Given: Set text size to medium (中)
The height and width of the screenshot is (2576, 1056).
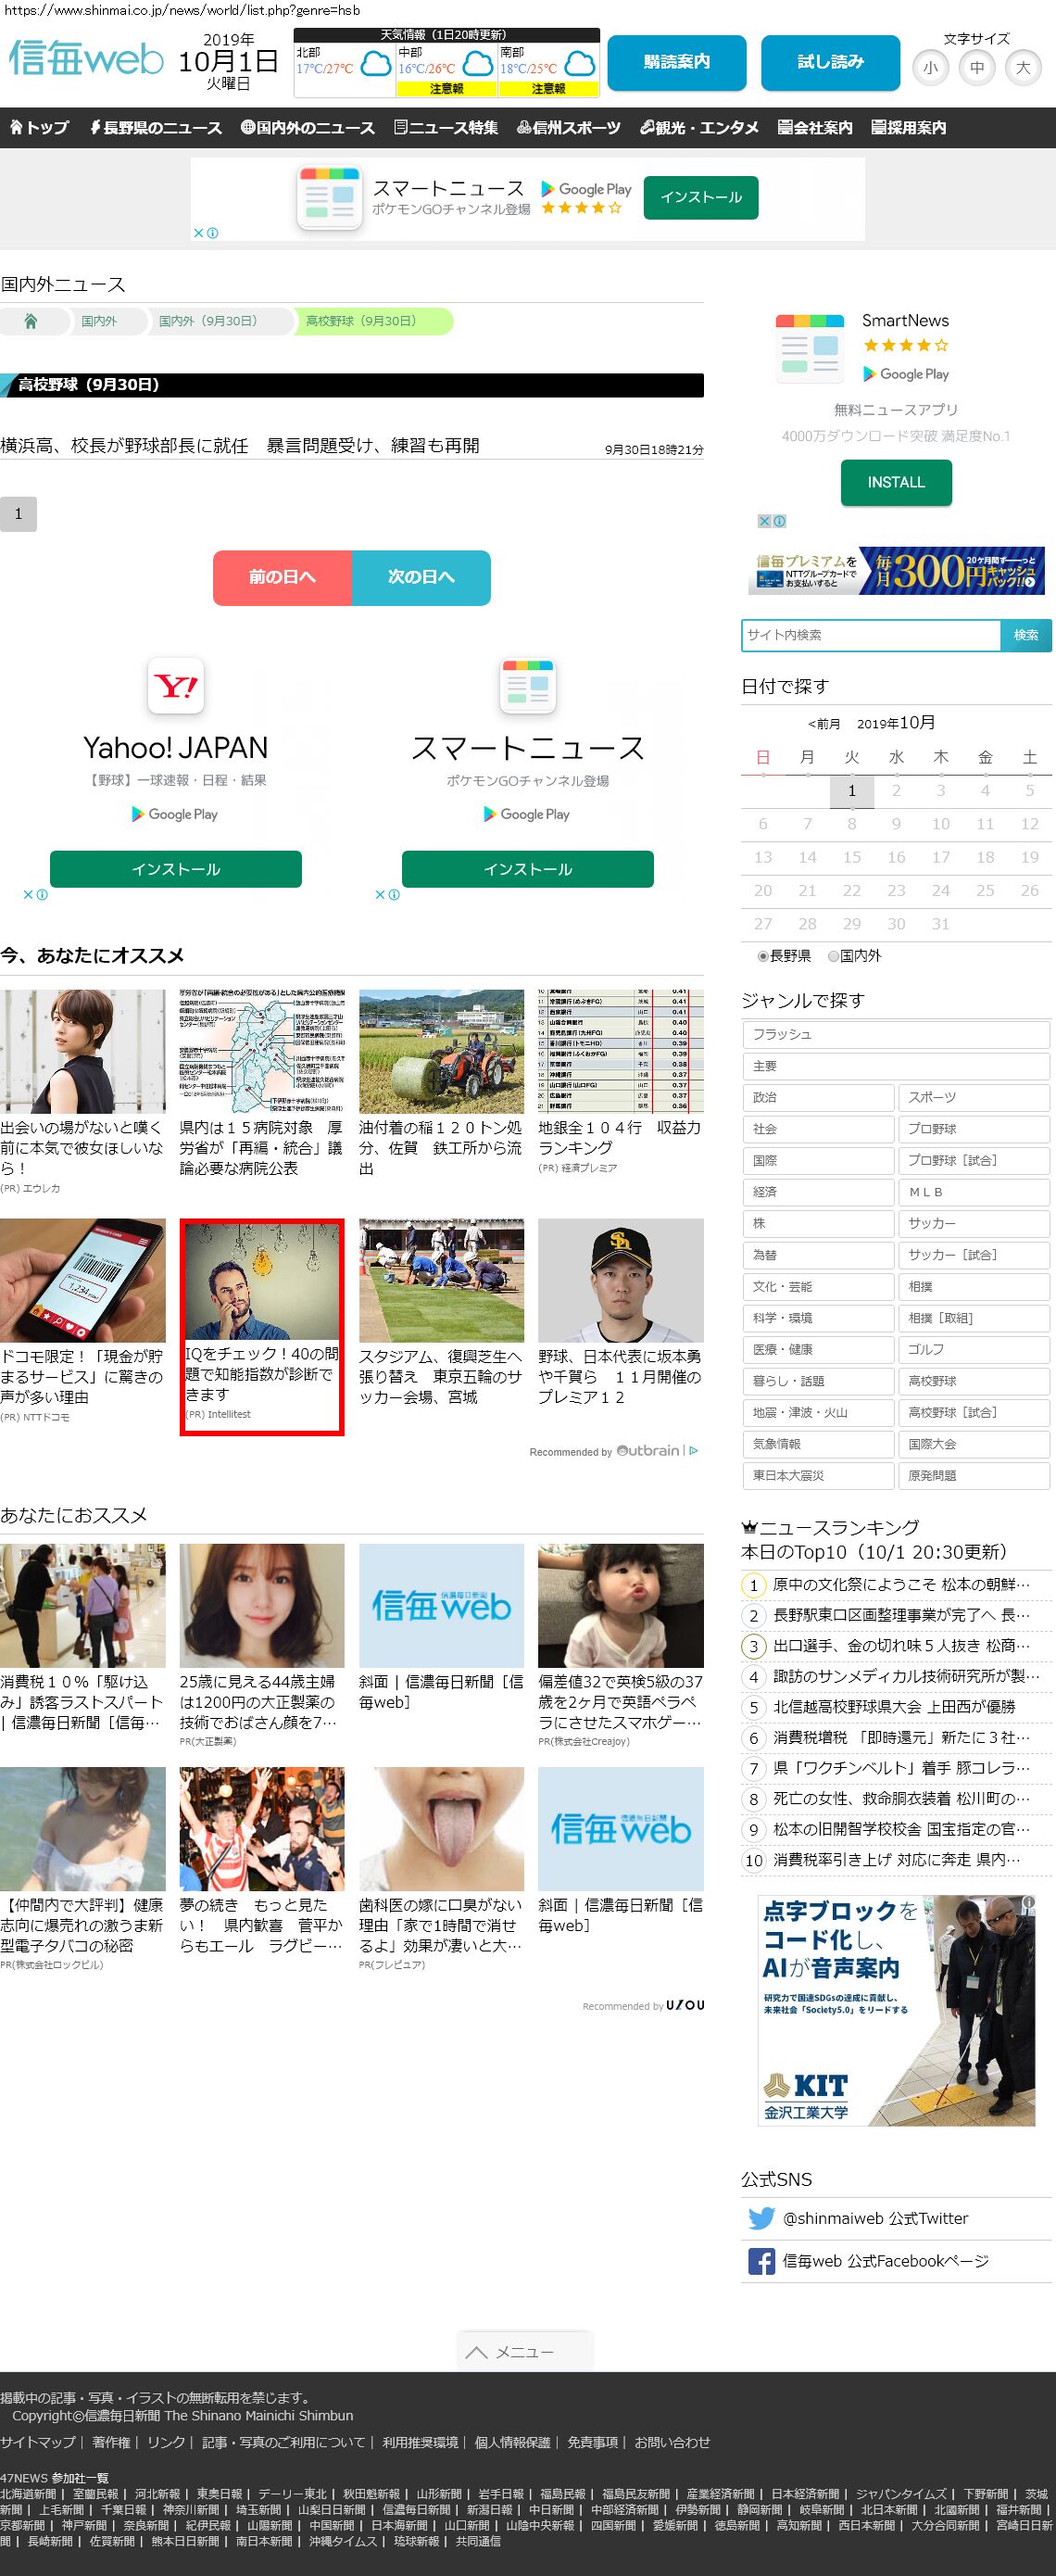Looking at the screenshot, I should [976, 68].
